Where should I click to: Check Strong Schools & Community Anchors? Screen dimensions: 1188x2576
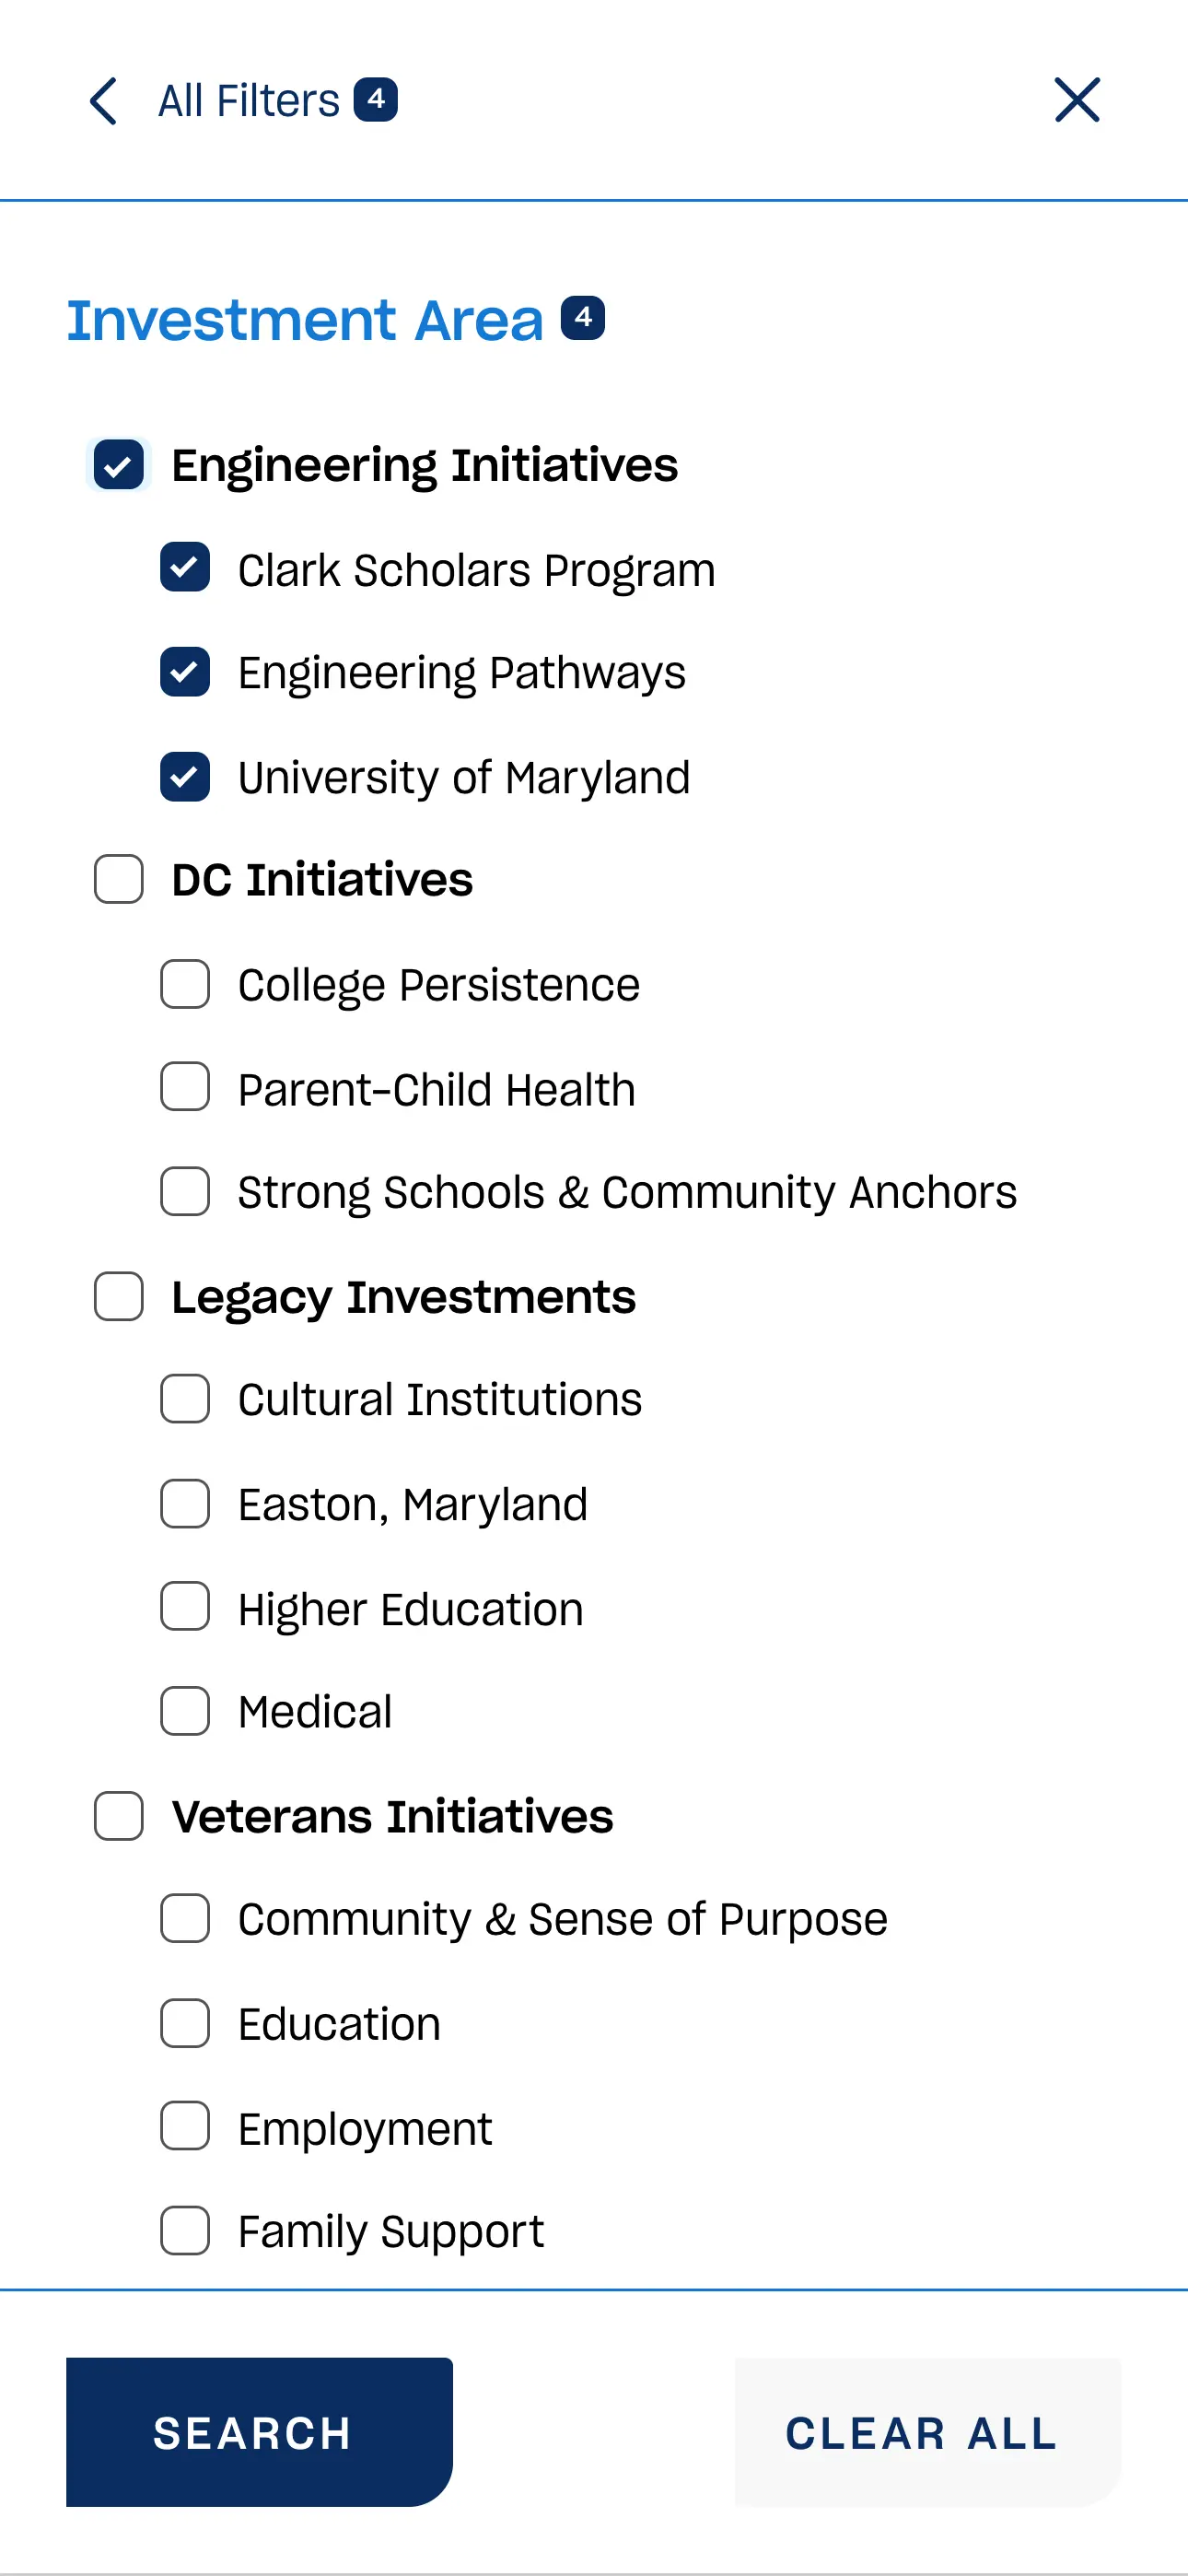click(x=185, y=1193)
